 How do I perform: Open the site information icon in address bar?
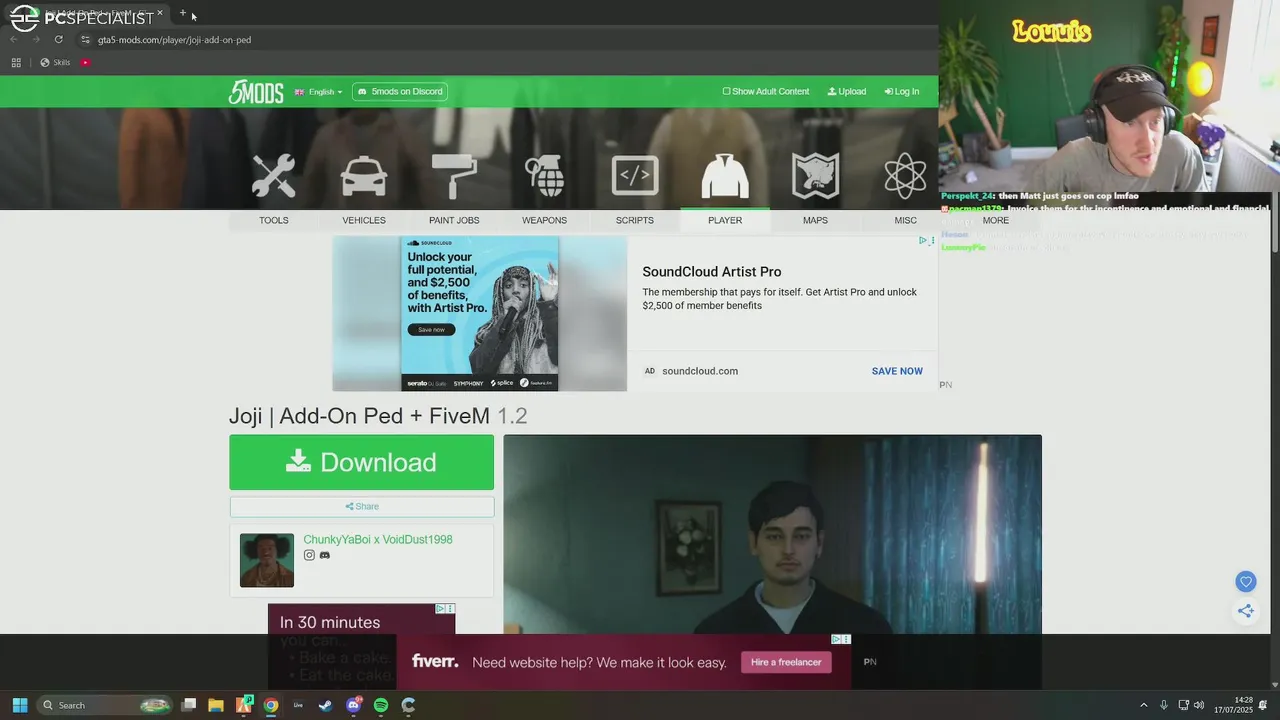point(85,40)
